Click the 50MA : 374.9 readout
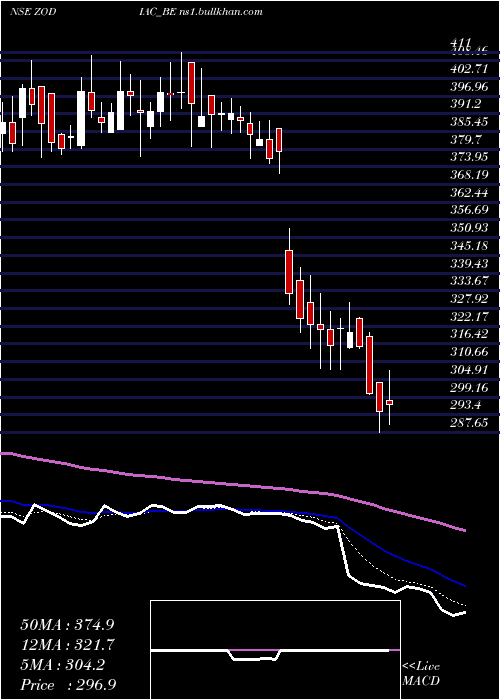 click(x=67, y=624)
